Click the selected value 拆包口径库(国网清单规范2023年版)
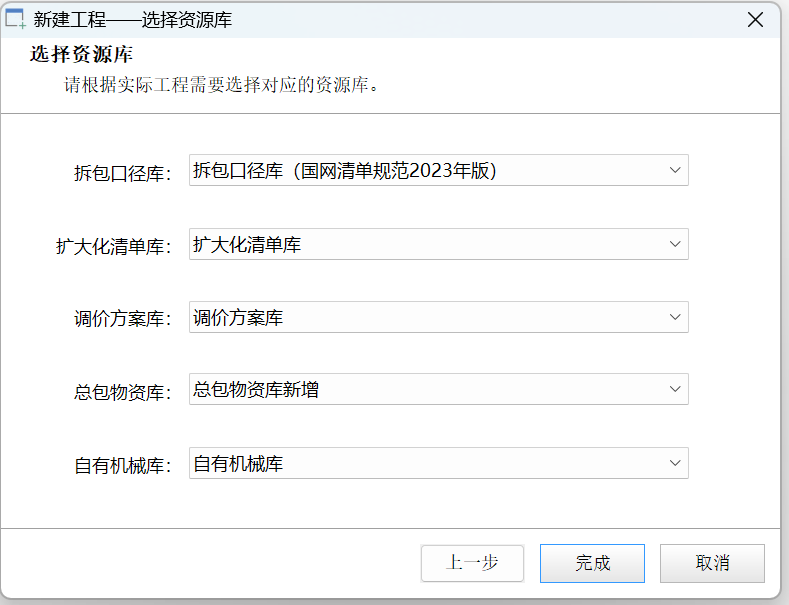Viewport: 789px width, 605px height. 345,171
